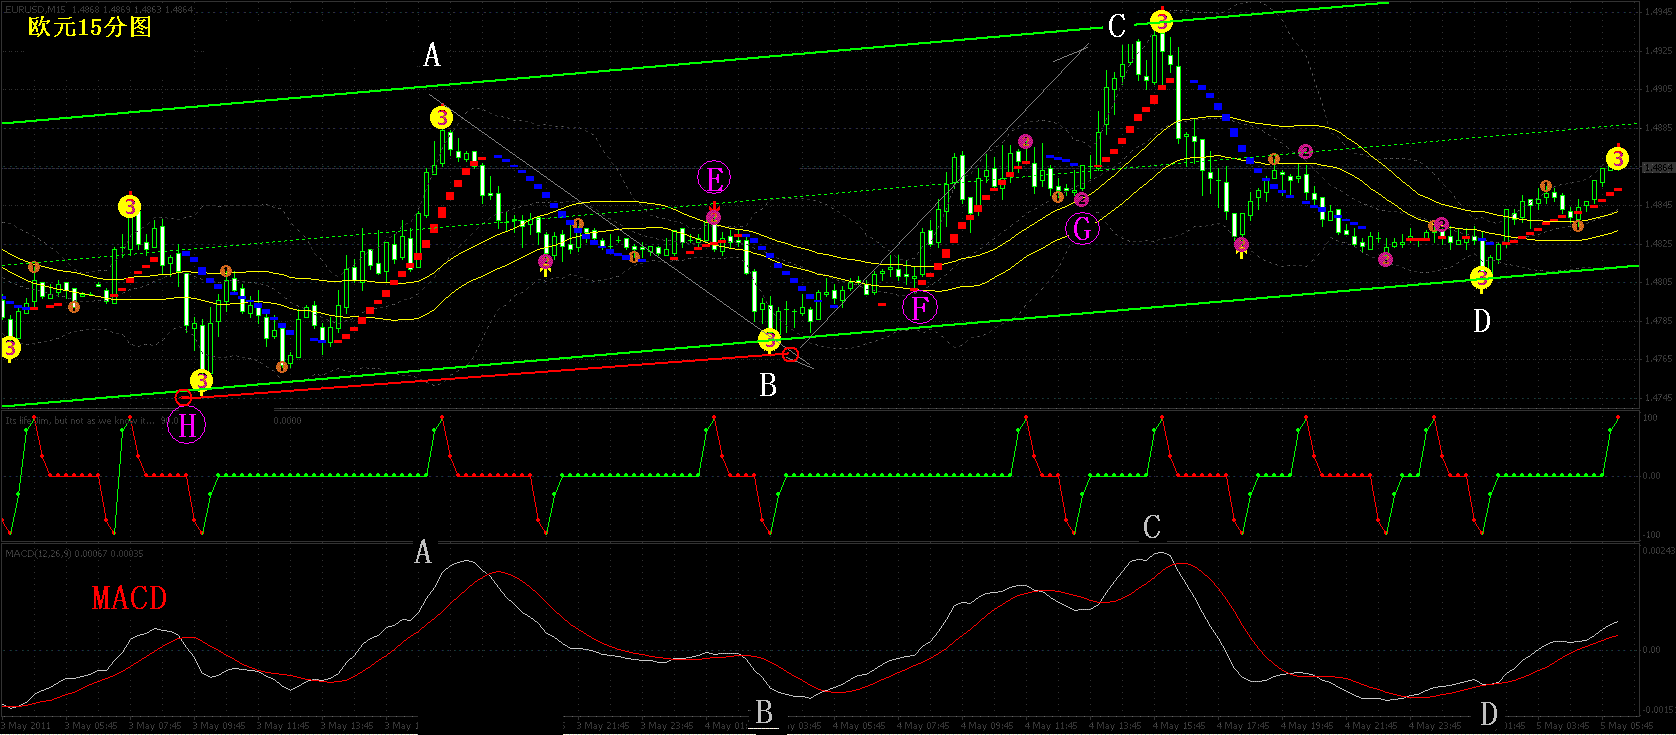The width and height of the screenshot is (1676, 735).
Task: Click the 1.4825 price axis label
Action: point(1658,244)
